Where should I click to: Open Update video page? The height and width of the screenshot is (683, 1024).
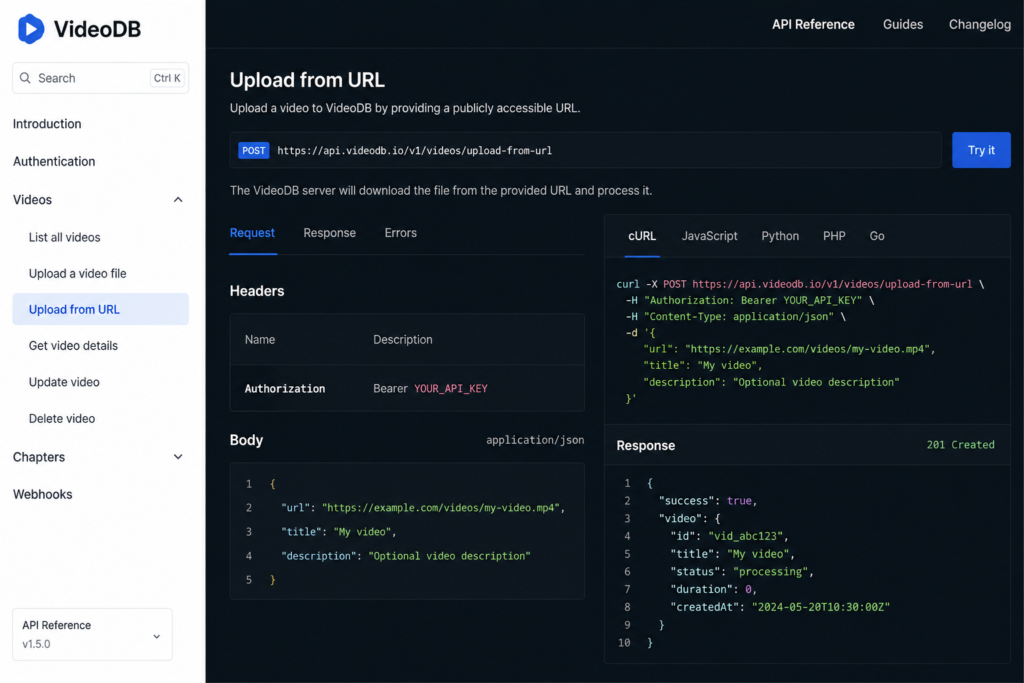(x=64, y=382)
